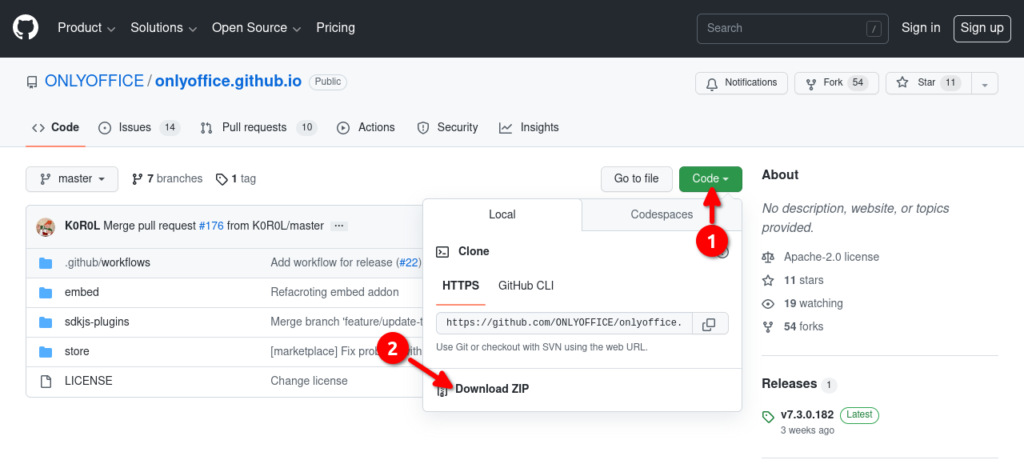Open the .github/workflows folder

click(x=107, y=262)
